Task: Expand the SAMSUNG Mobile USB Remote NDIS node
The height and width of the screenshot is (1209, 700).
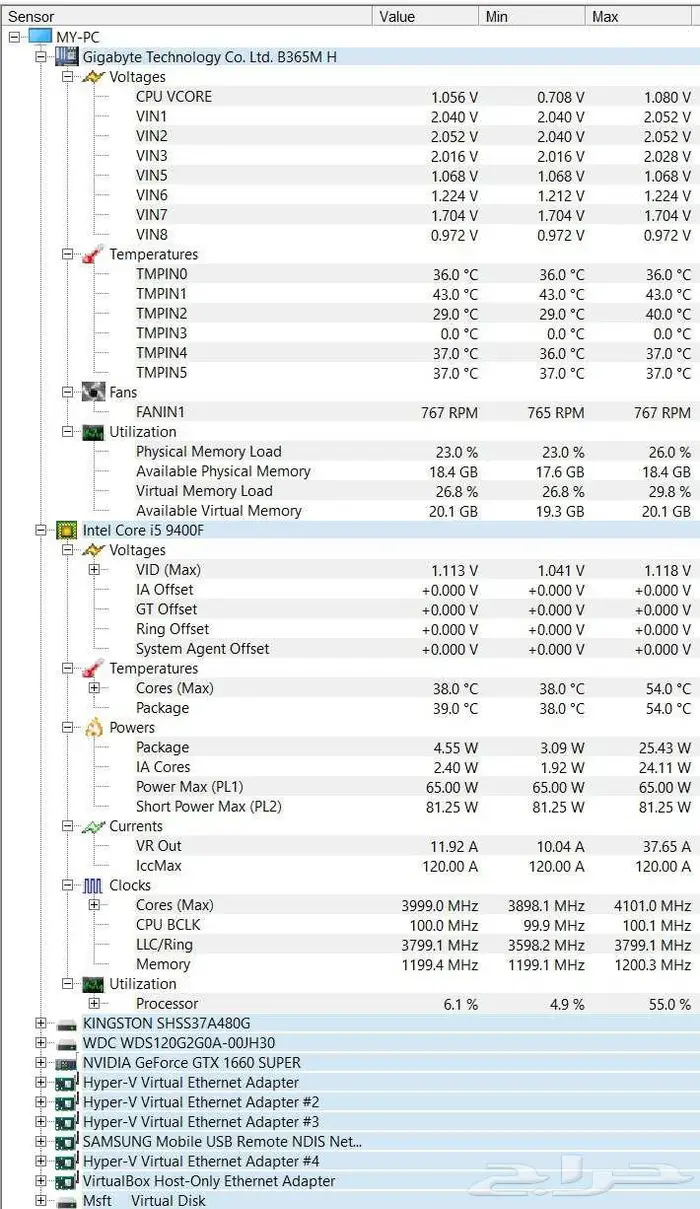Action: [41, 1142]
